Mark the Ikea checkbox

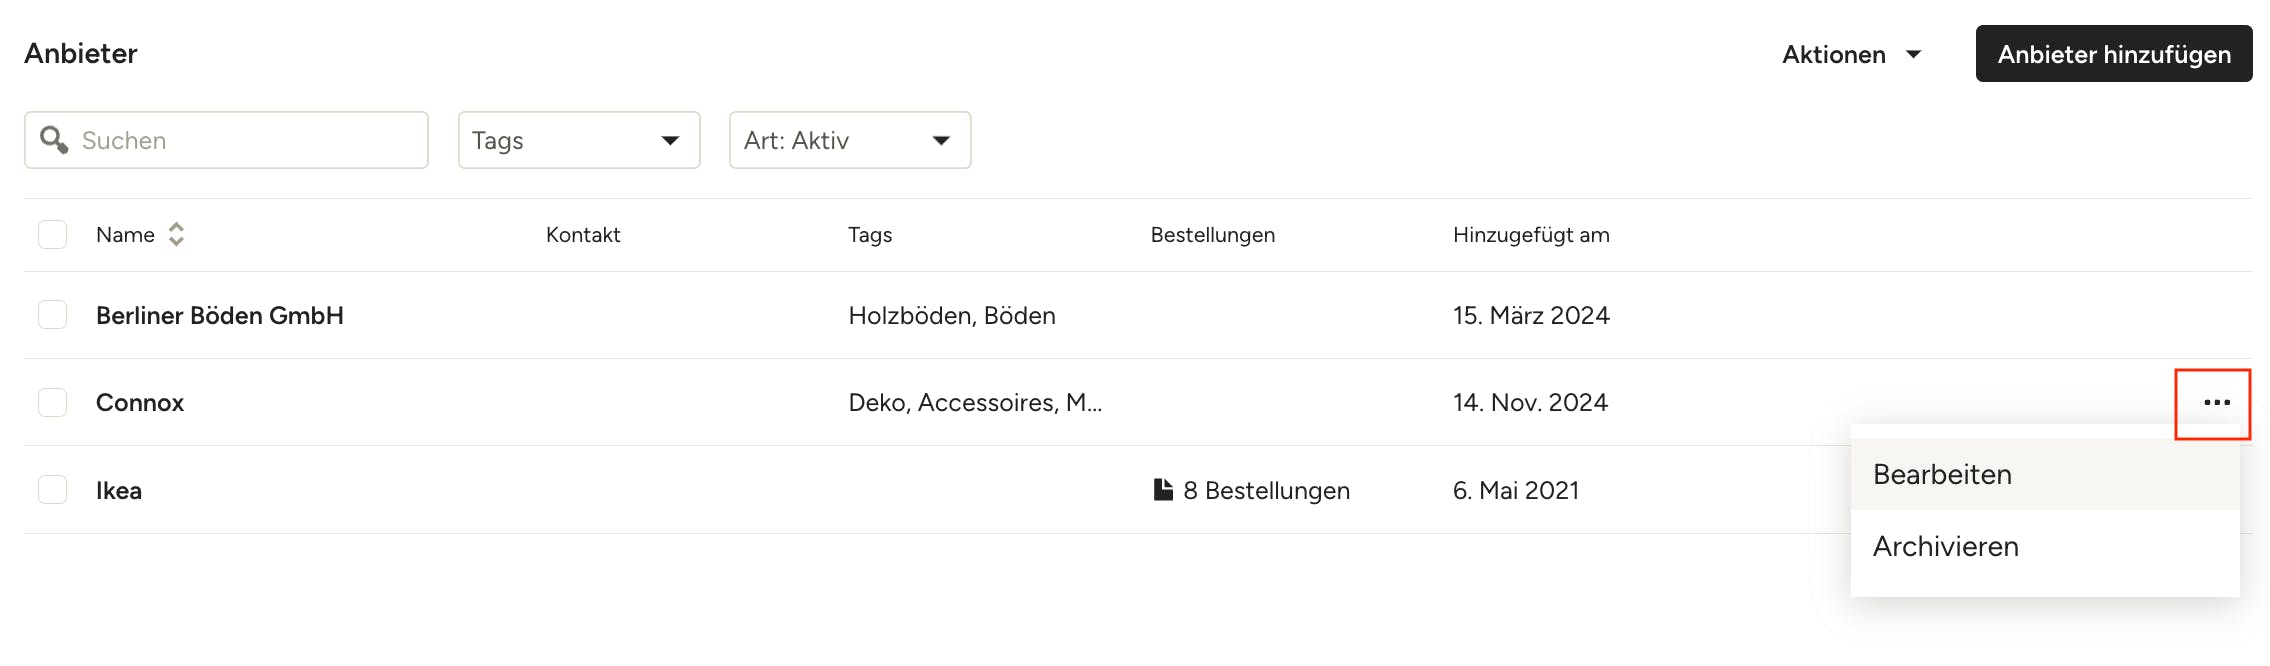tap(52, 490)
